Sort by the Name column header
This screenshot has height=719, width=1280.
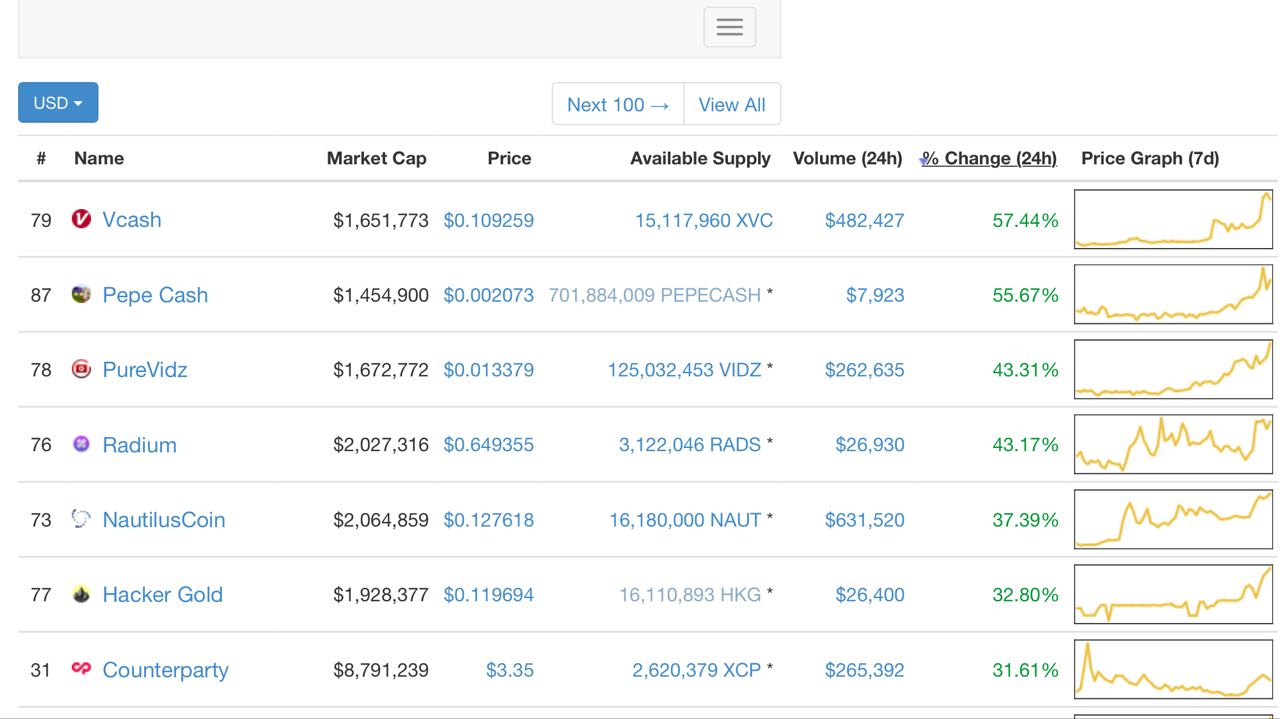click(x=99, y=158)
